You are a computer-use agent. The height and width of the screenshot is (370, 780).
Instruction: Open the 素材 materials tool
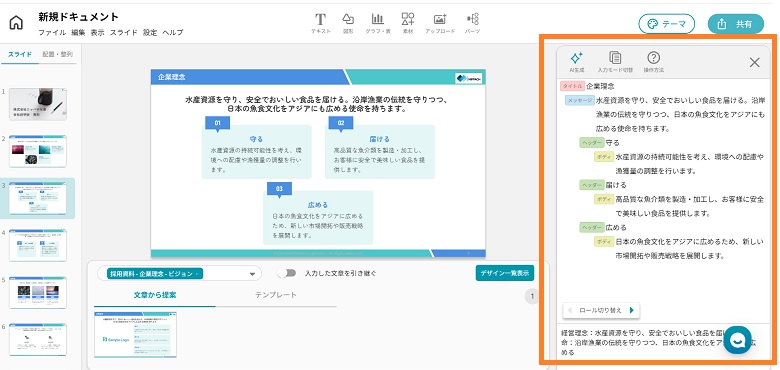pyautogui.click(x=408, y=23)
